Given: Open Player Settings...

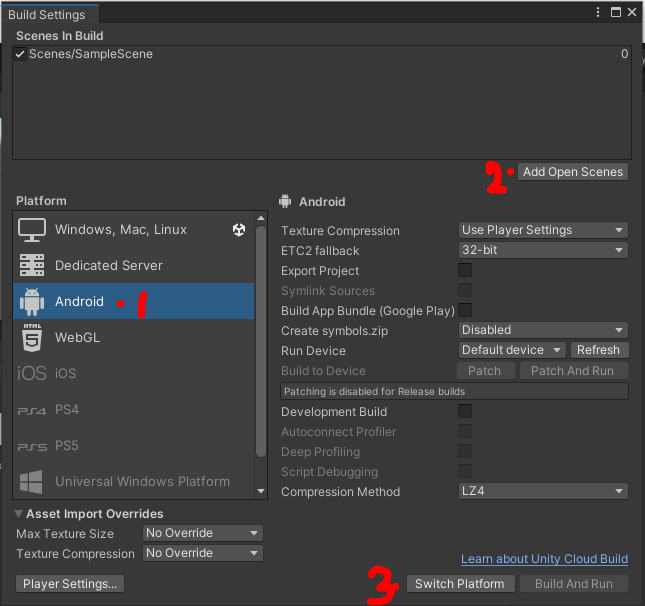Looking at the screenshot, I should (x=70, y=584).
